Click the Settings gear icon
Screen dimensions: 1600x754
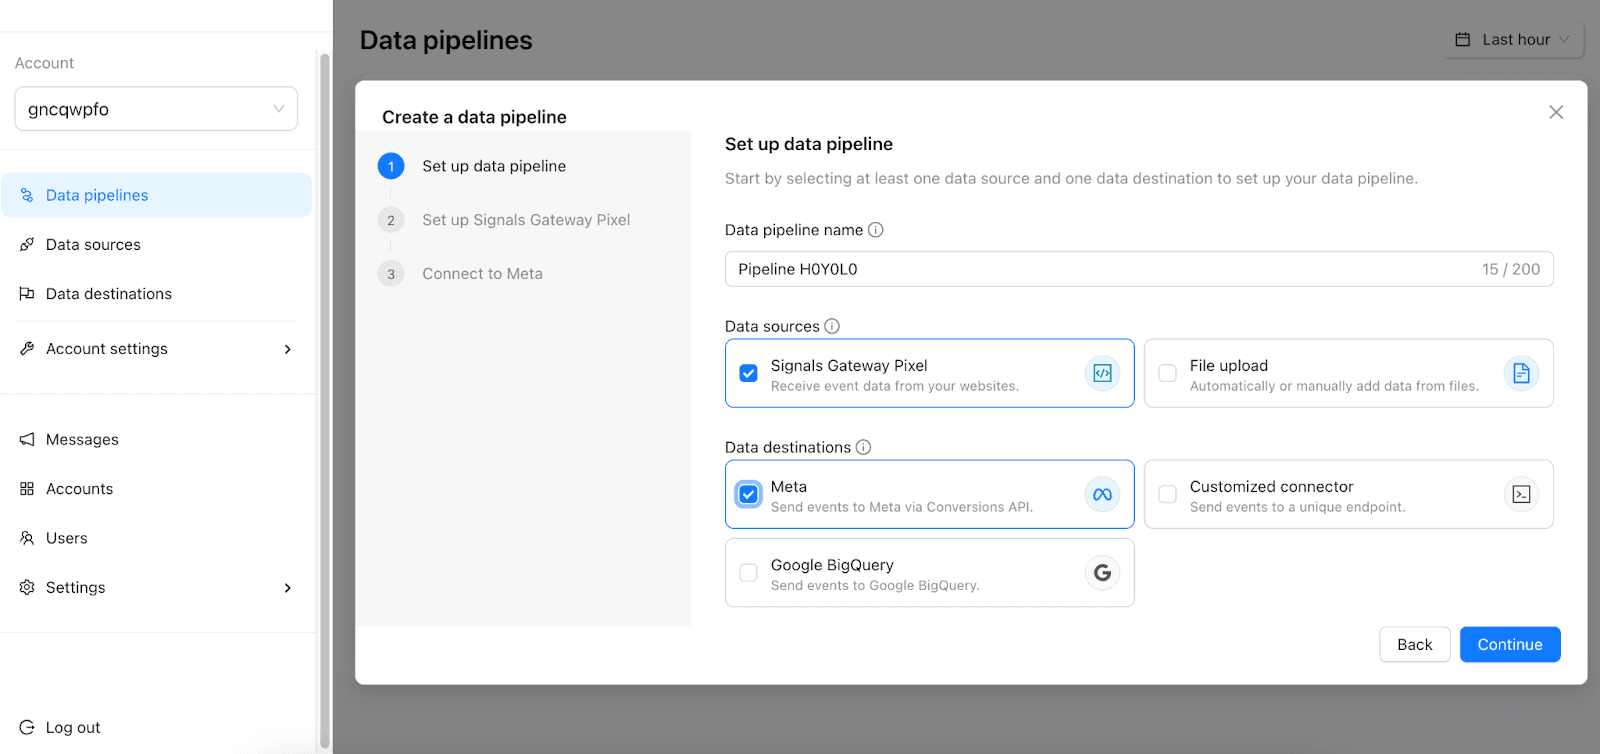click(x=27, y=587)
